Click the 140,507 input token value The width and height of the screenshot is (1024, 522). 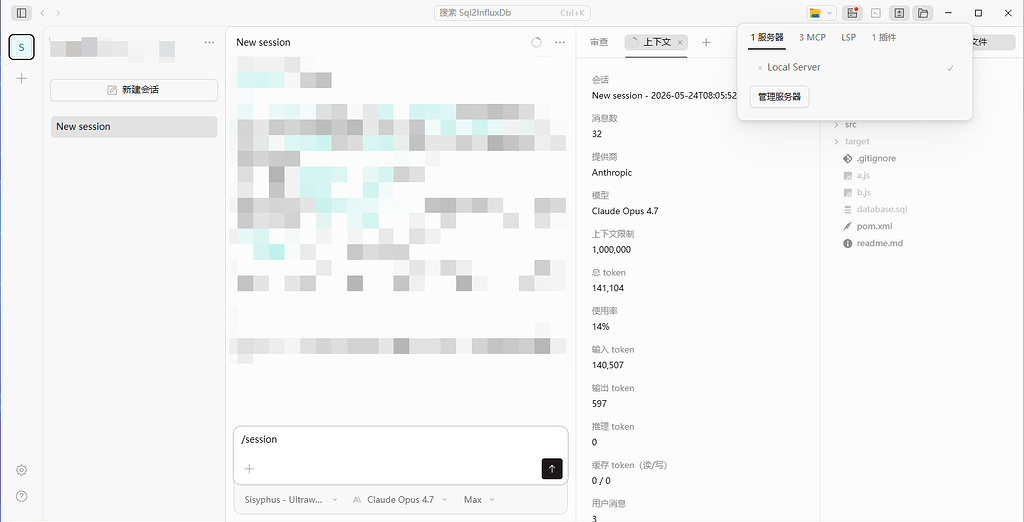coord(607,365)
